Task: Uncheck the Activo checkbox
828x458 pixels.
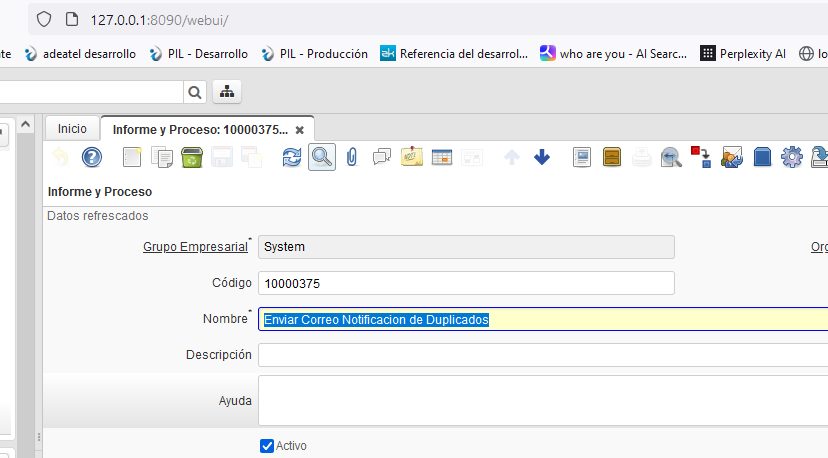Action: (x=267, y=446)
